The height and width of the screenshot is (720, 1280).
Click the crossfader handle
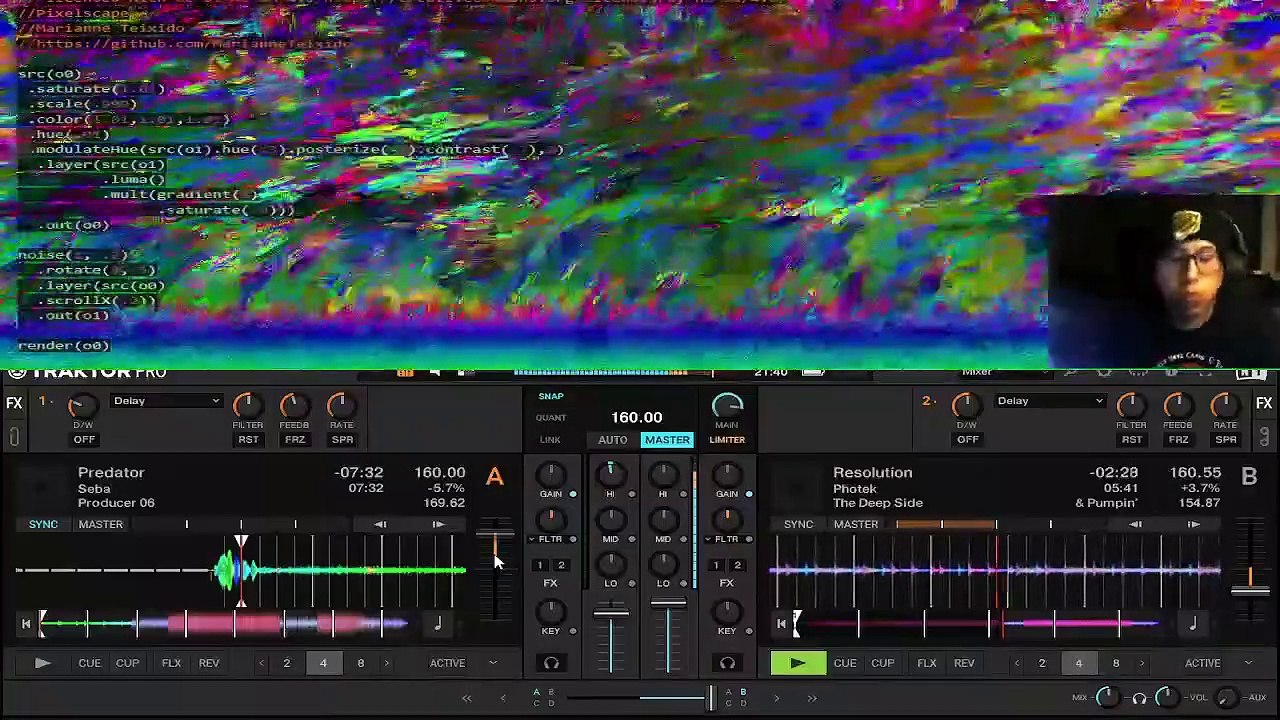pyautogui.click(x=712, y=697)
